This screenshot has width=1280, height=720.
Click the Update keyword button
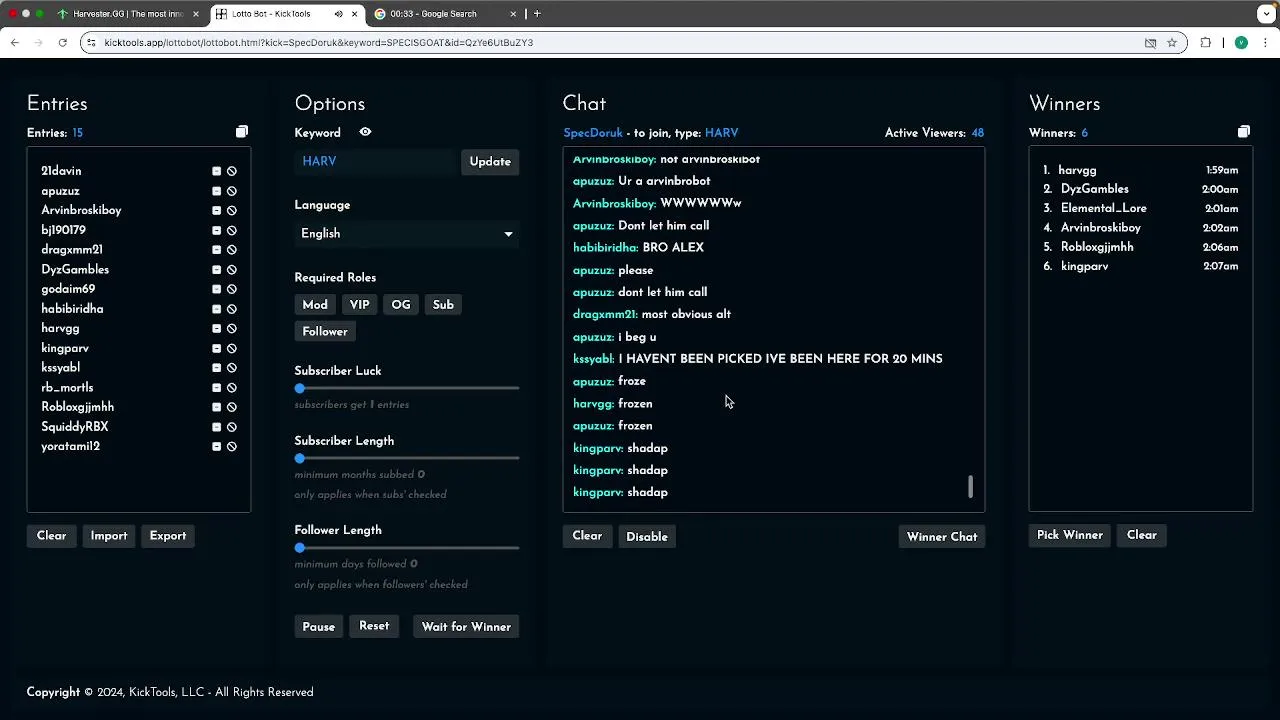click(490, 162)
